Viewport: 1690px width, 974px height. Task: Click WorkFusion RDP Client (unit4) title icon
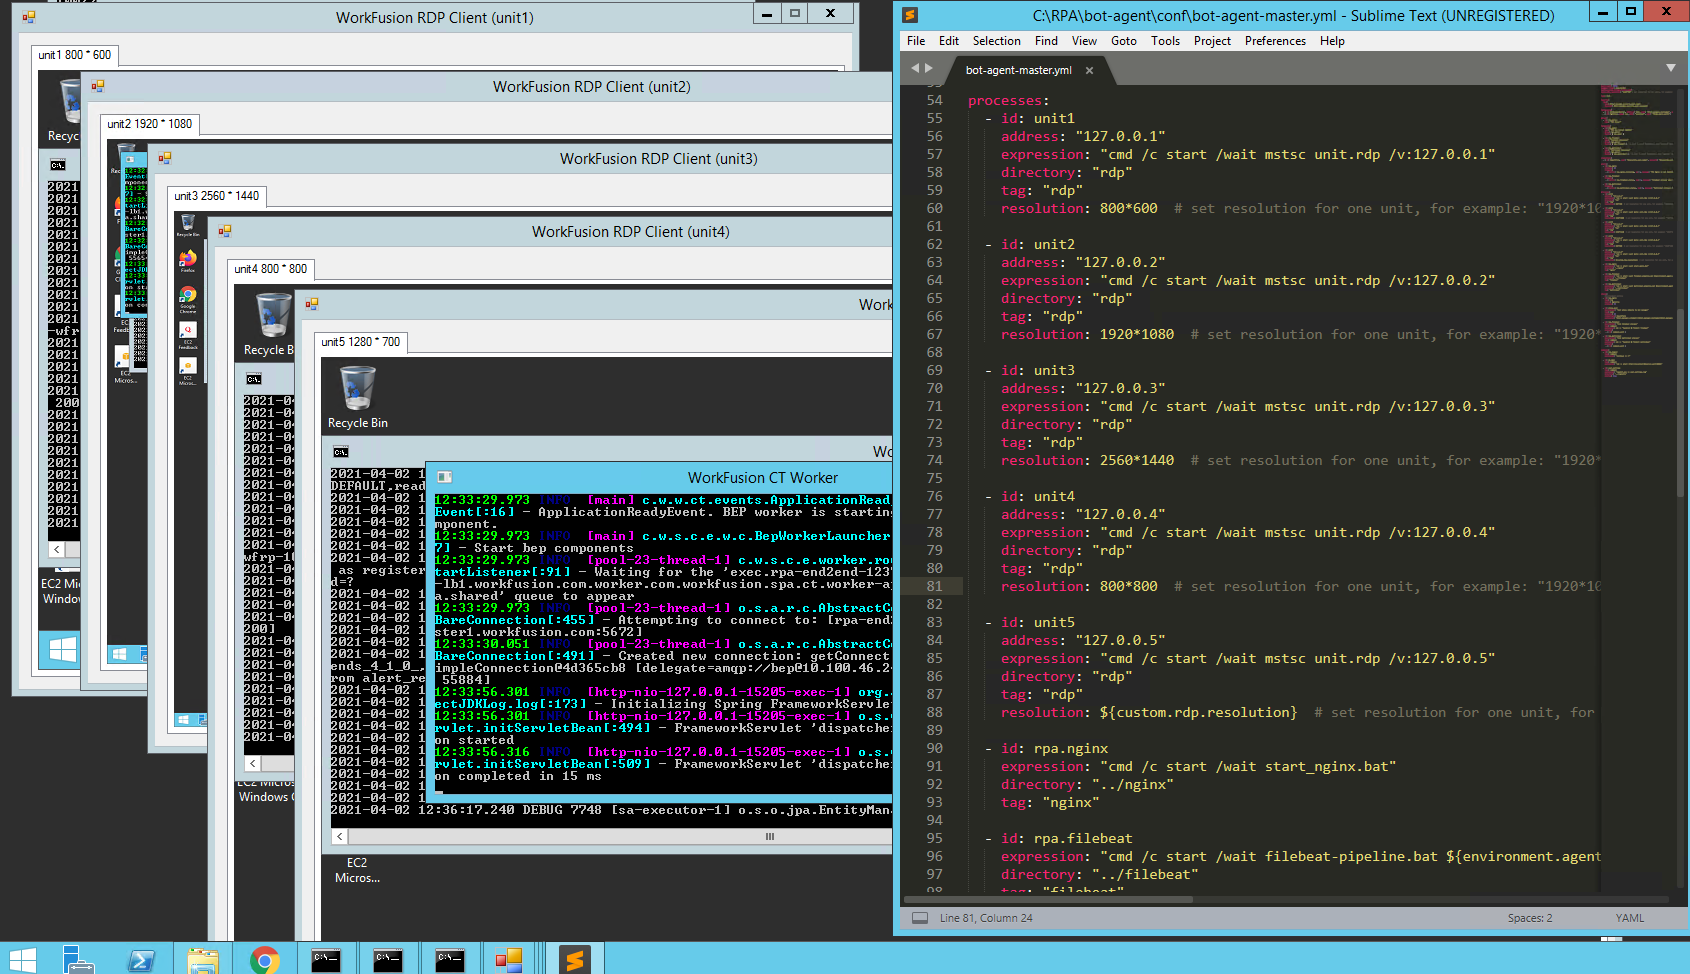225,231
